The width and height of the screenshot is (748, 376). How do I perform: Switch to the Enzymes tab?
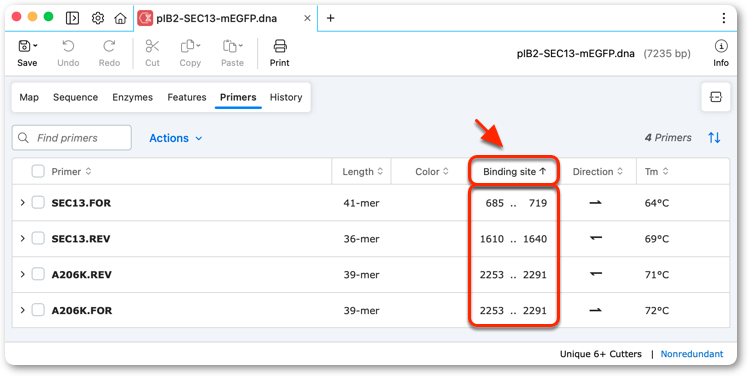coord(133,97)
